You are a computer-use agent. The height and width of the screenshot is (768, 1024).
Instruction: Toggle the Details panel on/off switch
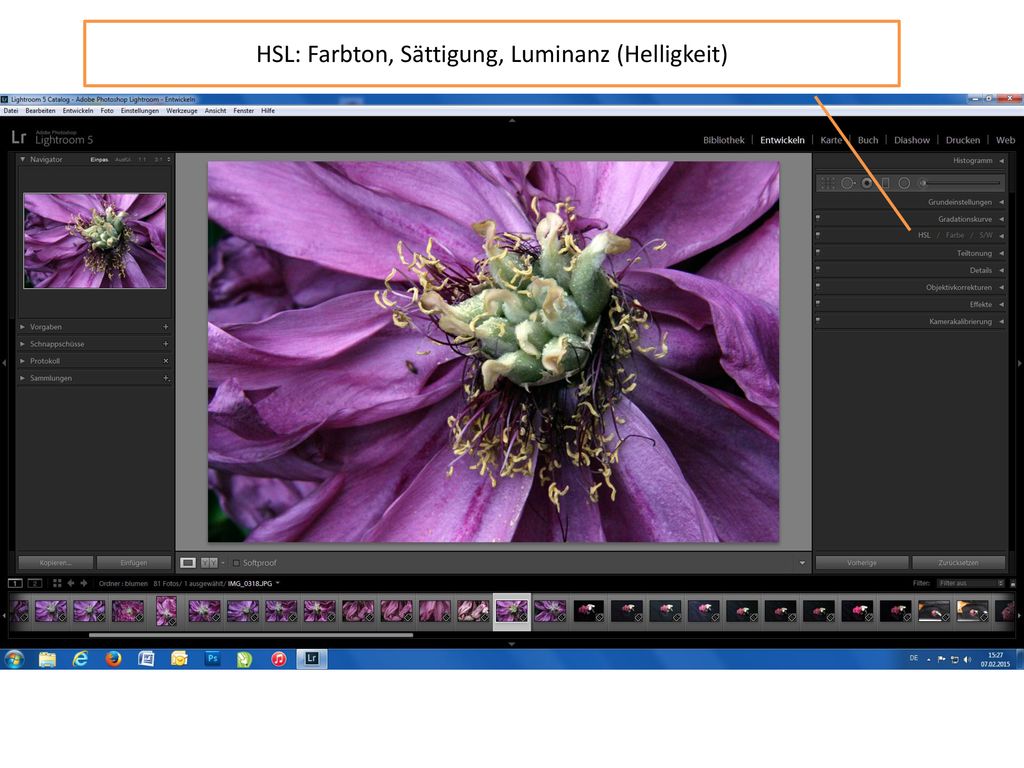(x=818, y=268)
